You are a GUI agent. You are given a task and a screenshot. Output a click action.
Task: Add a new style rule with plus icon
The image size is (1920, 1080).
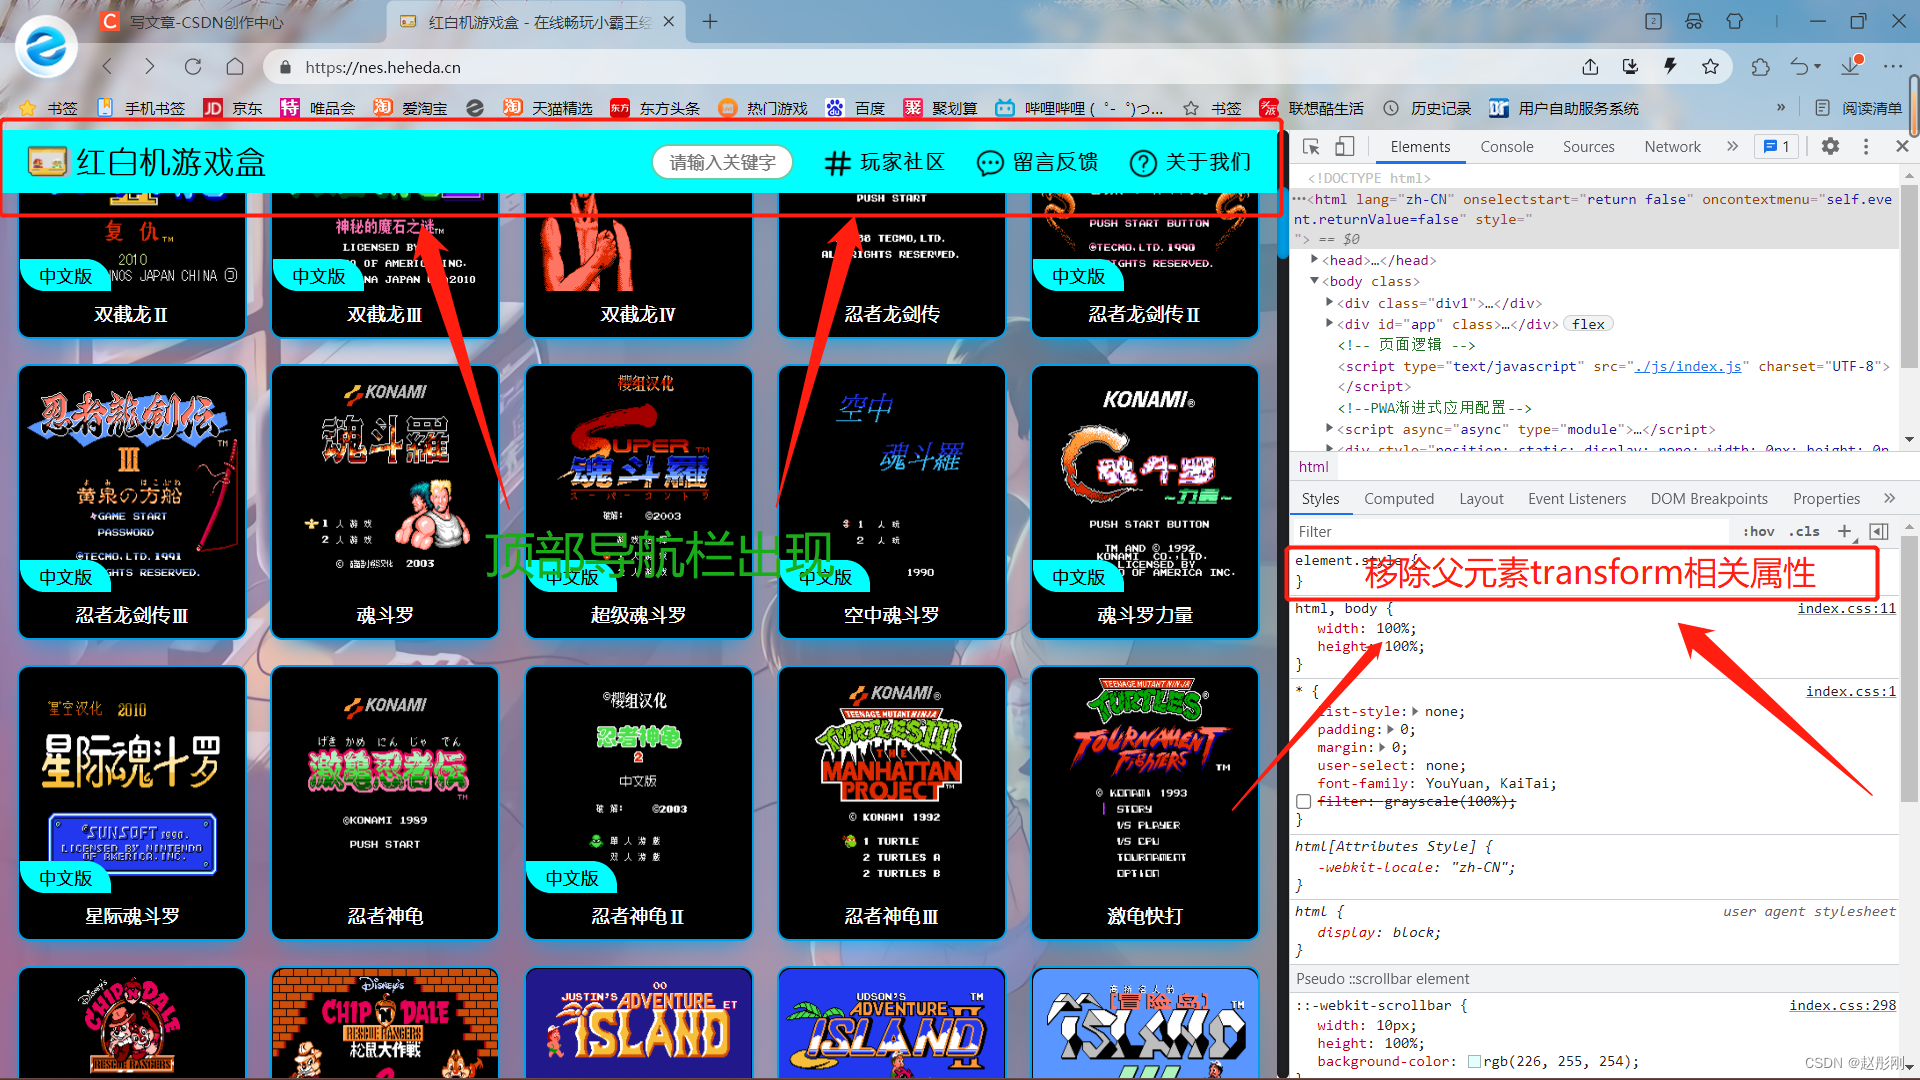tap(1844, 531)
